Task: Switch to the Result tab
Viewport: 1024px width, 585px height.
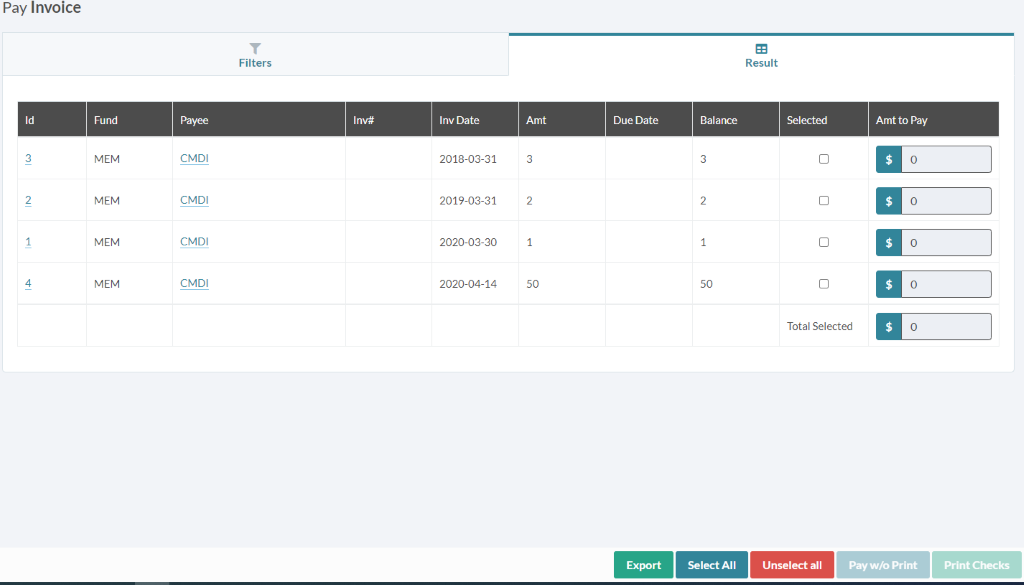Action: 761,55
